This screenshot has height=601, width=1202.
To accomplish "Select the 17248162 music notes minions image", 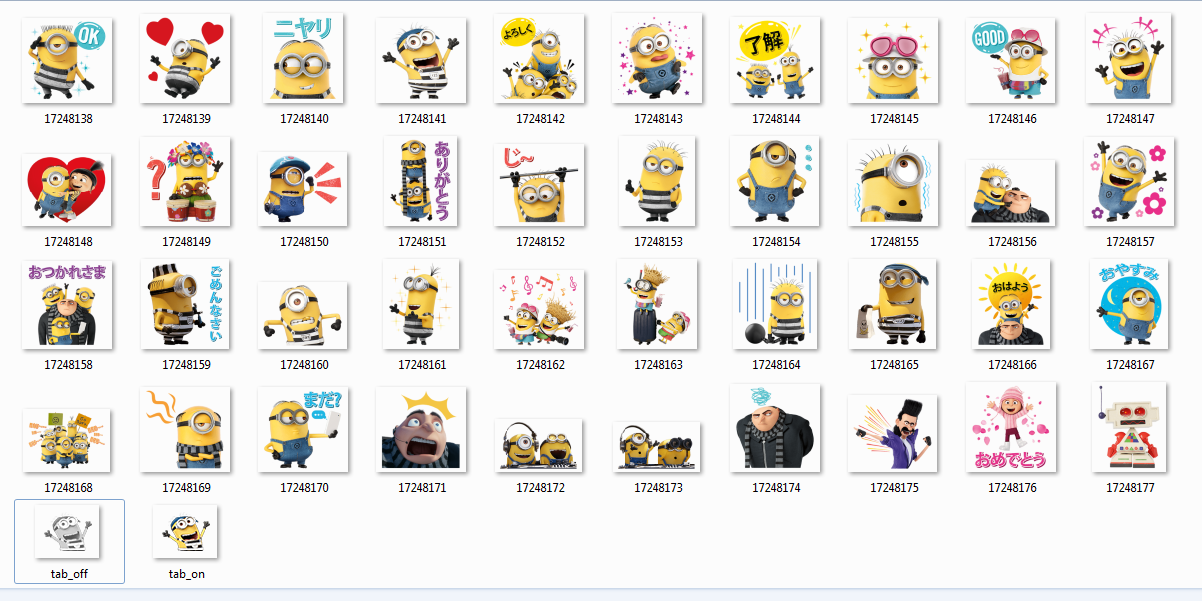I will [540, 309].
